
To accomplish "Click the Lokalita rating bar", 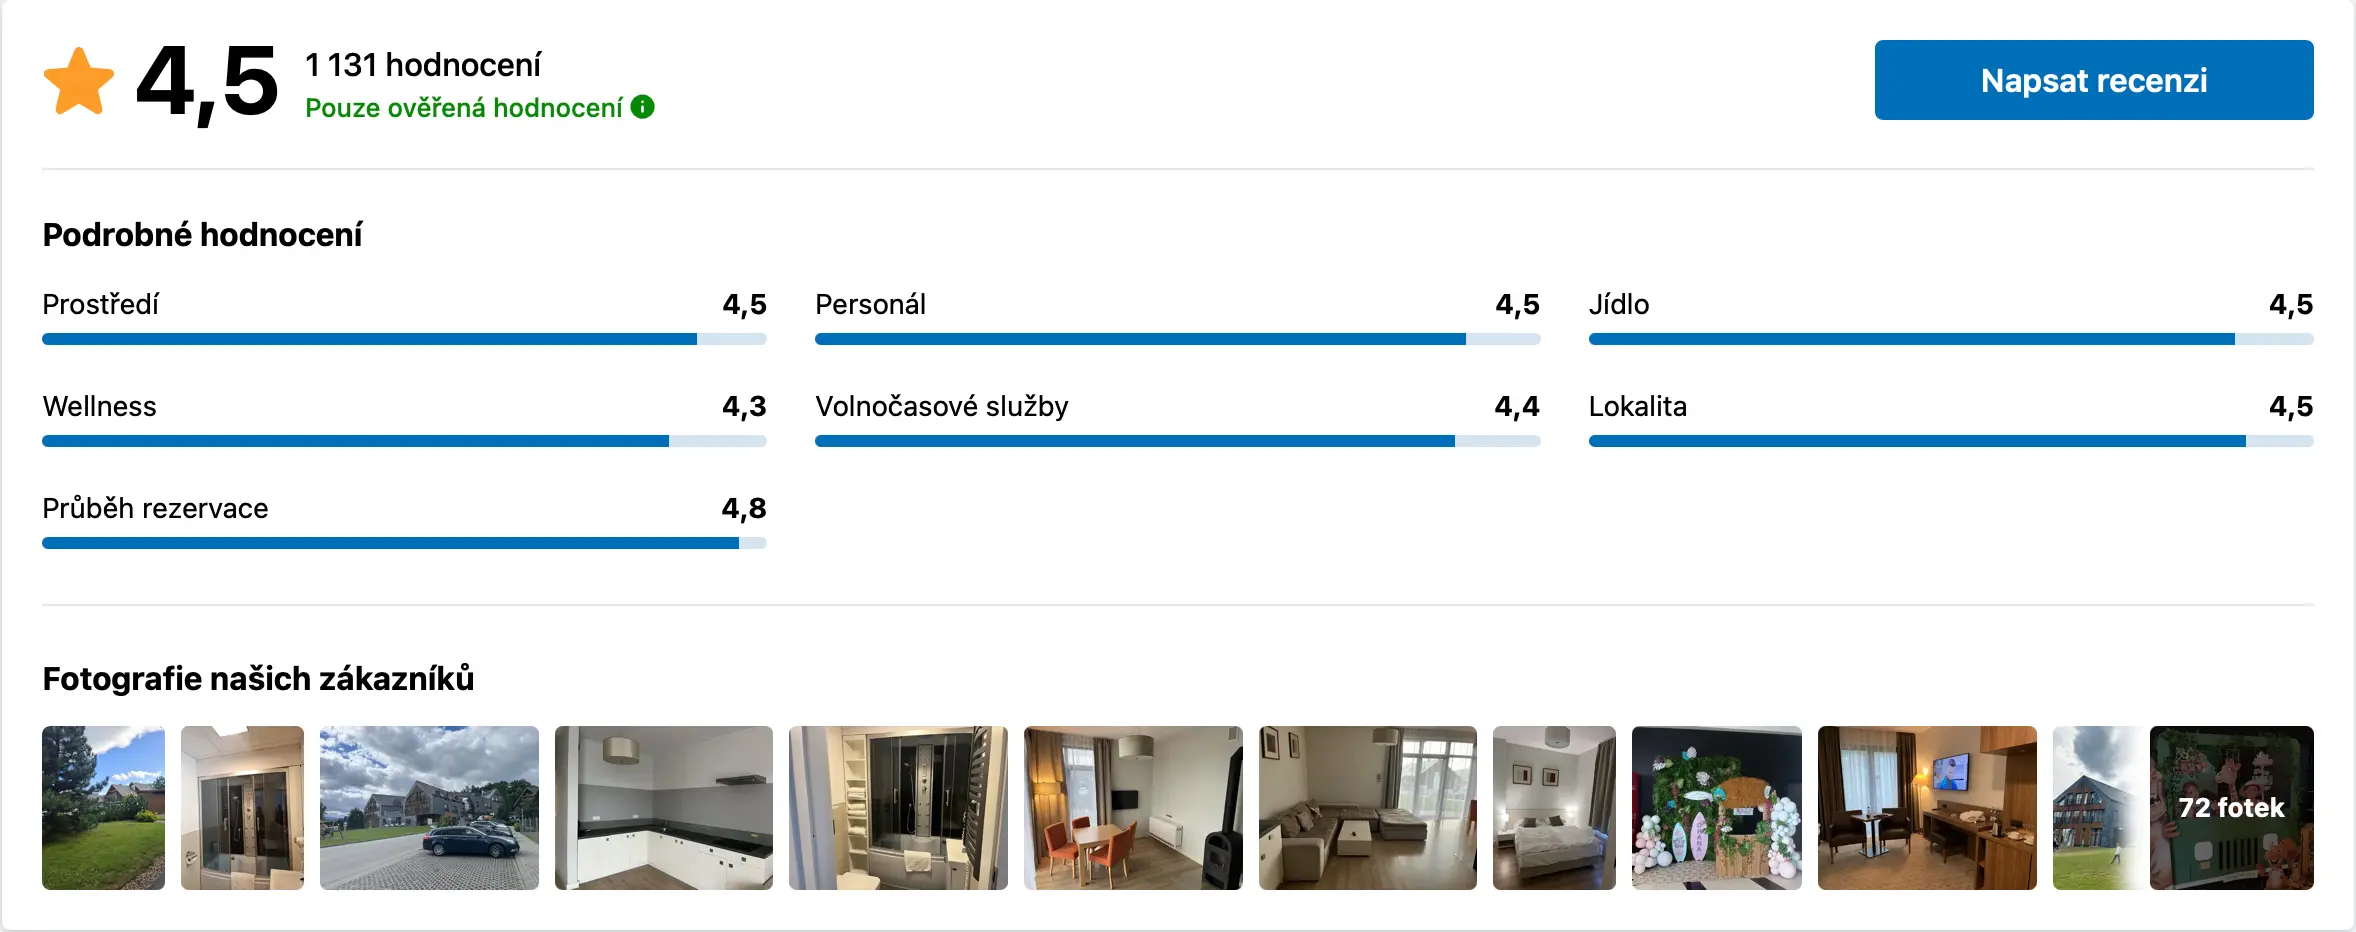I will [1950, 441].
